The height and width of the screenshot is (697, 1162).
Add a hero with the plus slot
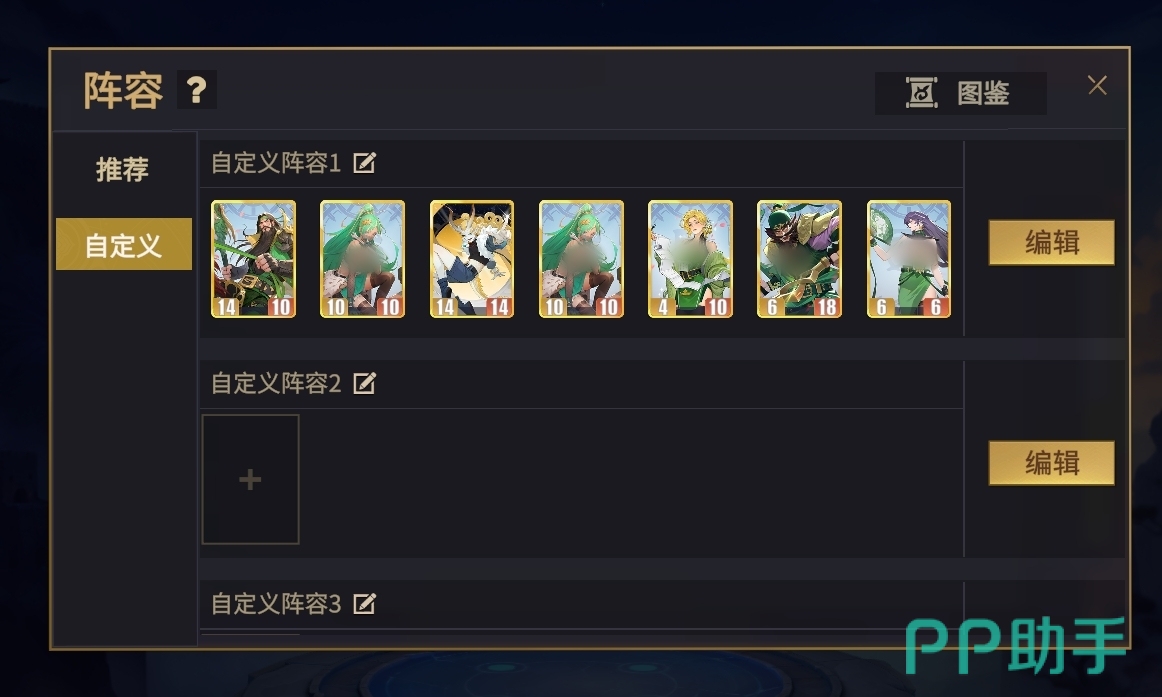point(250,479)
